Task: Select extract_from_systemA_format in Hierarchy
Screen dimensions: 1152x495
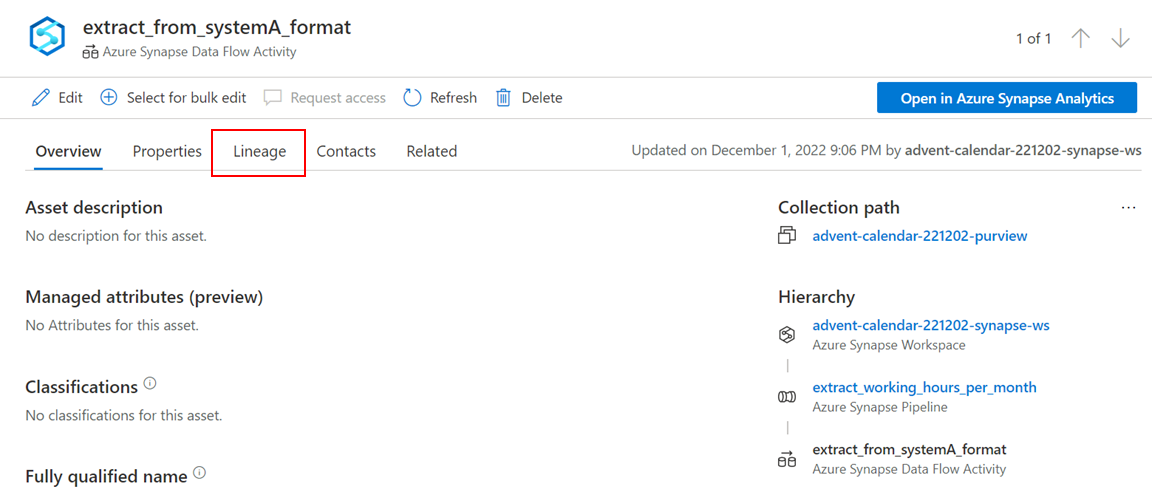Action: point(909,449)
